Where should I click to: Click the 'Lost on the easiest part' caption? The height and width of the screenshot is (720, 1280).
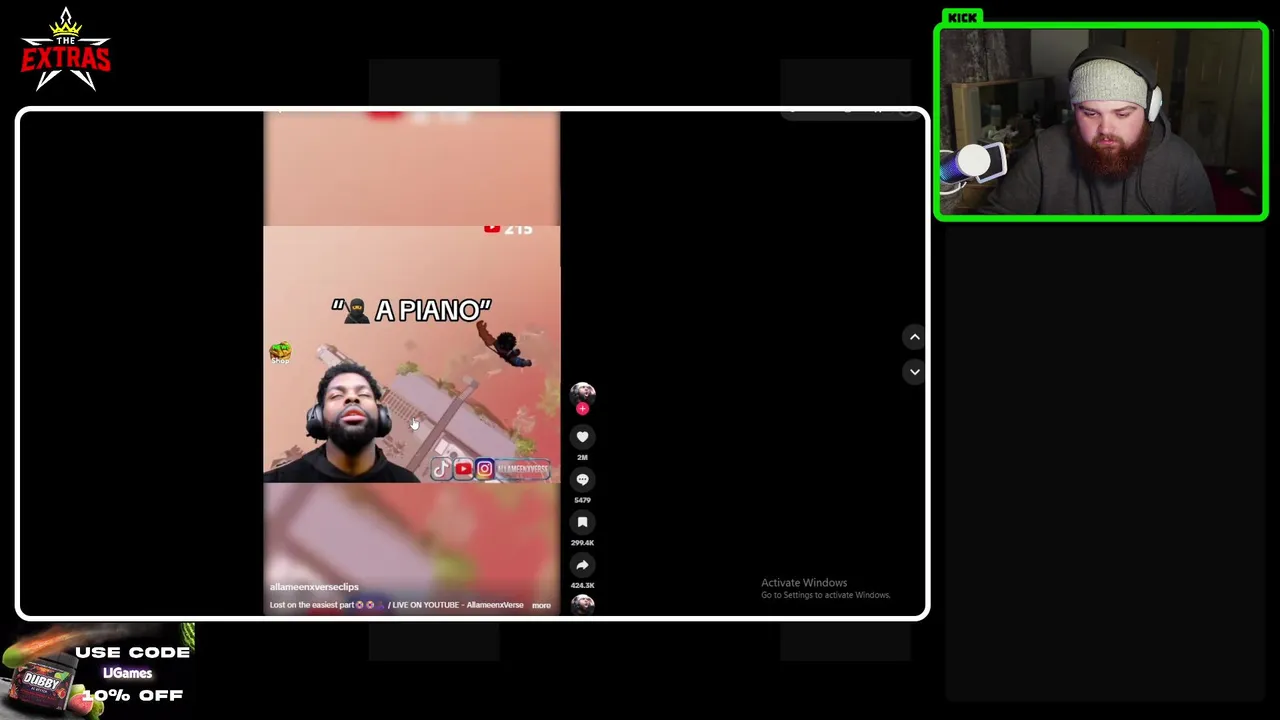(312, 605)
